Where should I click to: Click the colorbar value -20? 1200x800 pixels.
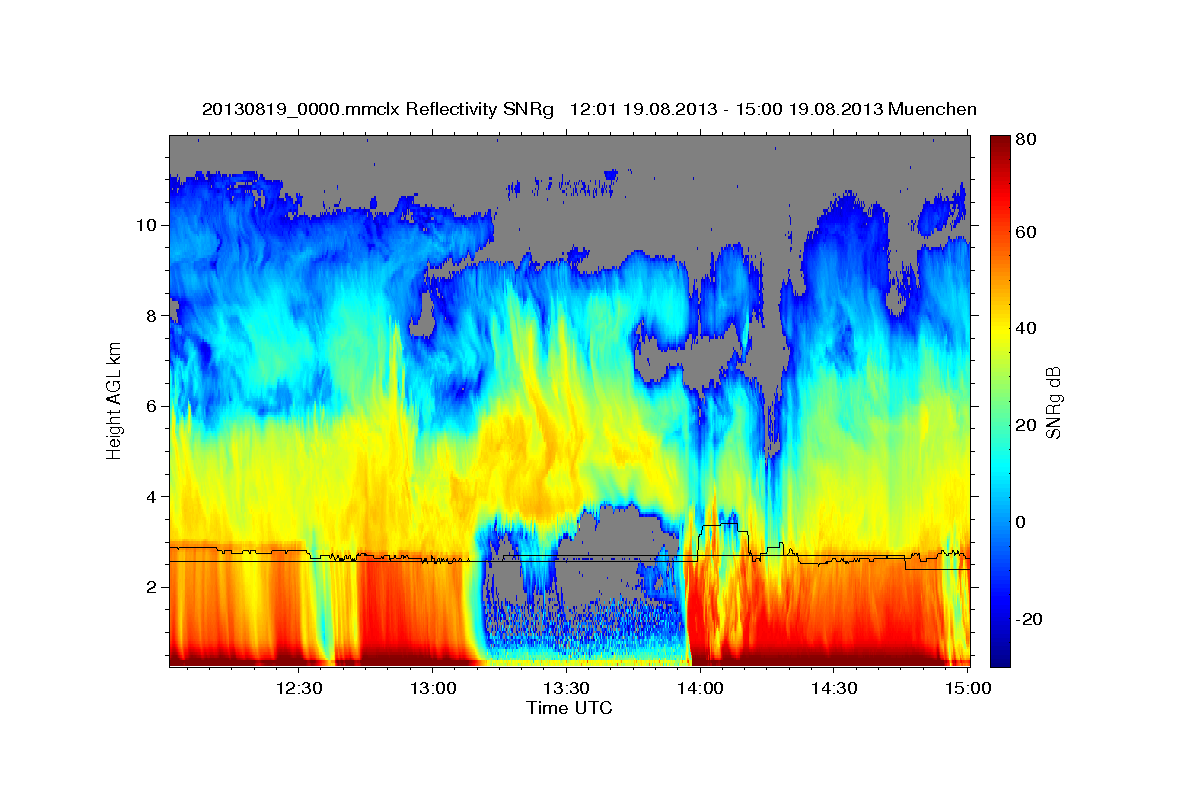pos(1030,619)
